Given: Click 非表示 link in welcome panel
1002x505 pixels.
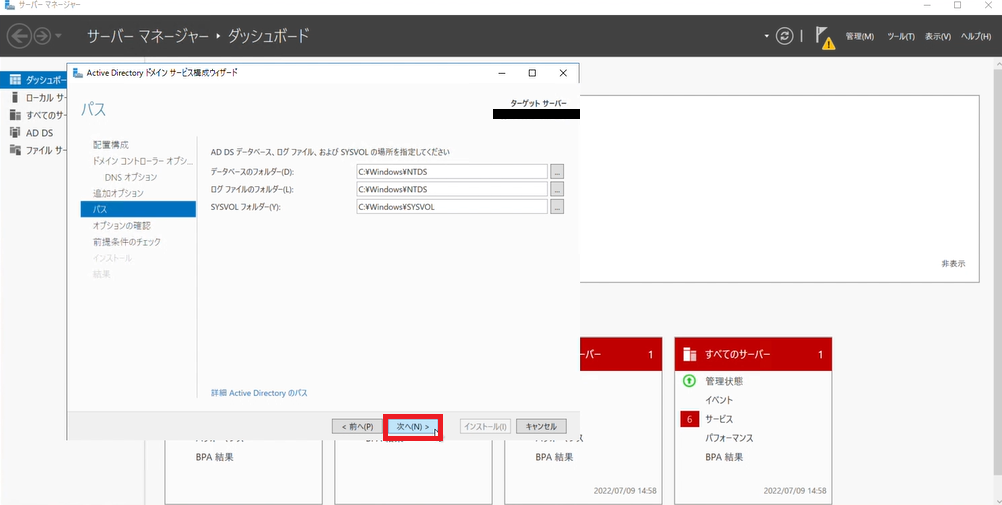Looking at the screenshot, I should (x=953, y=264).
